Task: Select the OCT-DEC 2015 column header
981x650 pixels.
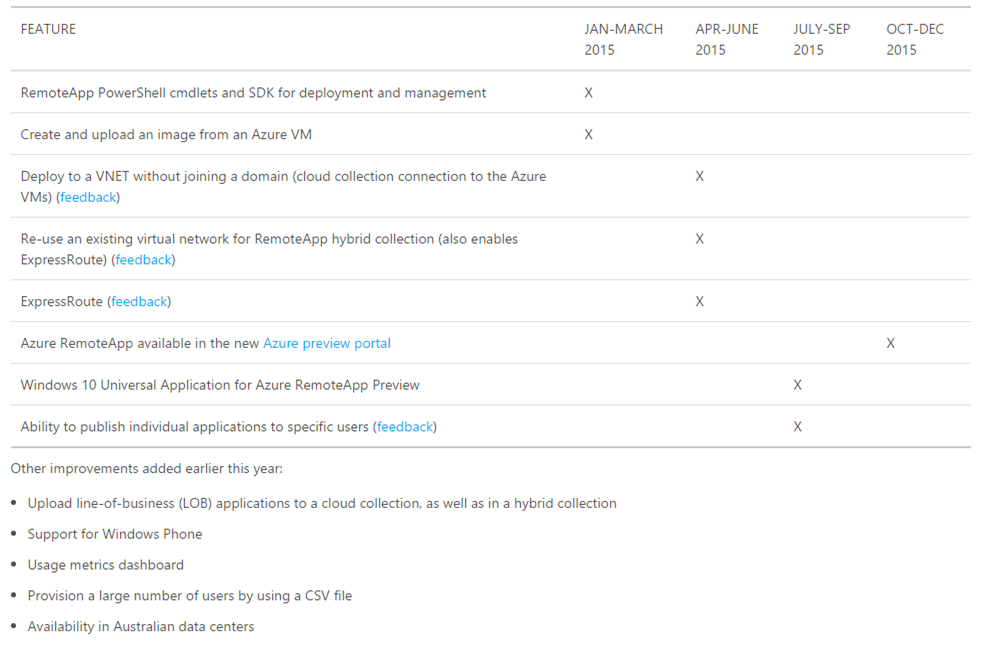Action: [914, 39]
